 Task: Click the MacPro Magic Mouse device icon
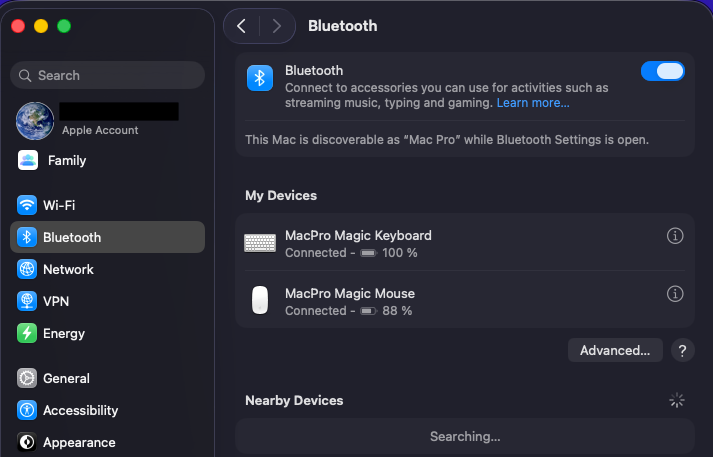coord(260,300)
